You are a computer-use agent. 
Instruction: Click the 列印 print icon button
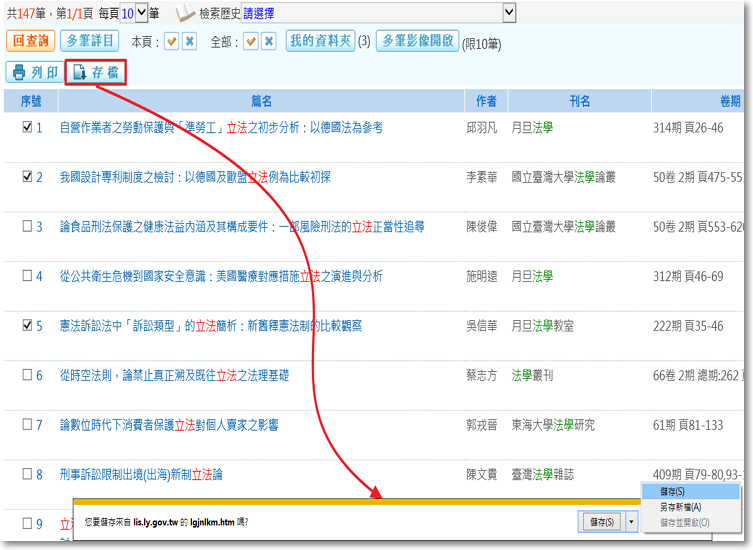point(33,72)
